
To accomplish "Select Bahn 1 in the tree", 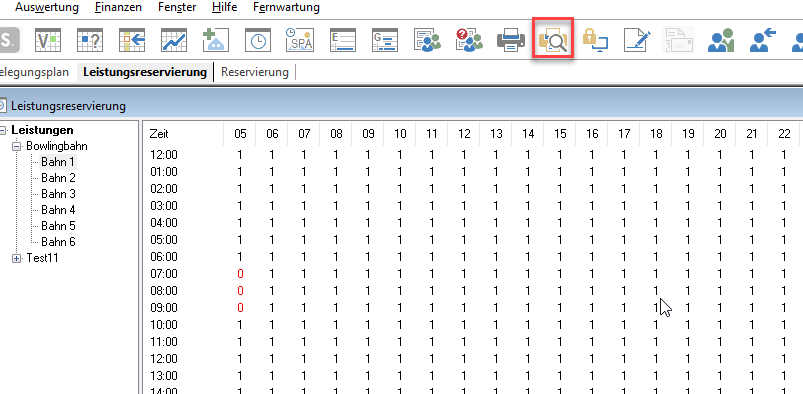I will (x=58, y=162).
